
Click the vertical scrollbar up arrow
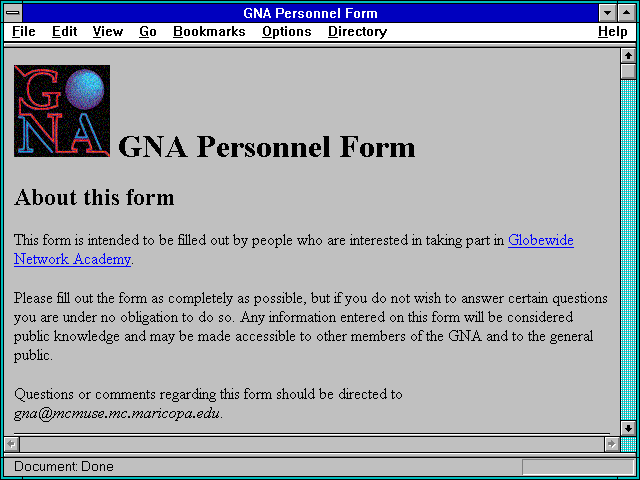tap(628, 56)
